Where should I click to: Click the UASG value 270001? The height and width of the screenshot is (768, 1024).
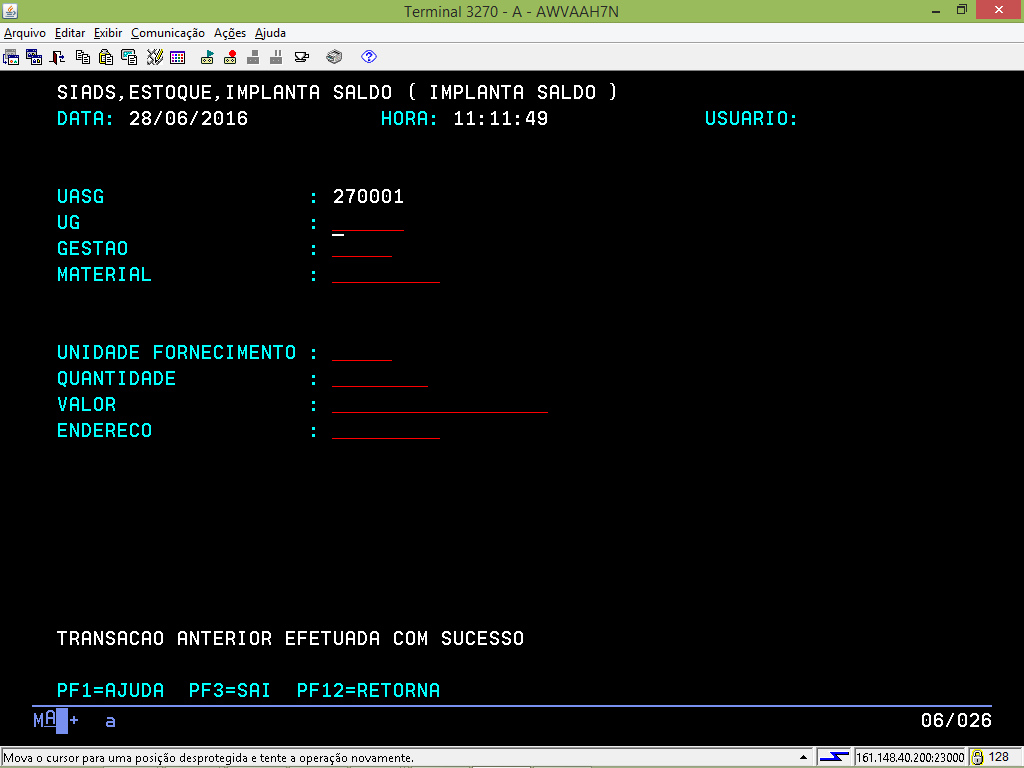coord(368,197)
